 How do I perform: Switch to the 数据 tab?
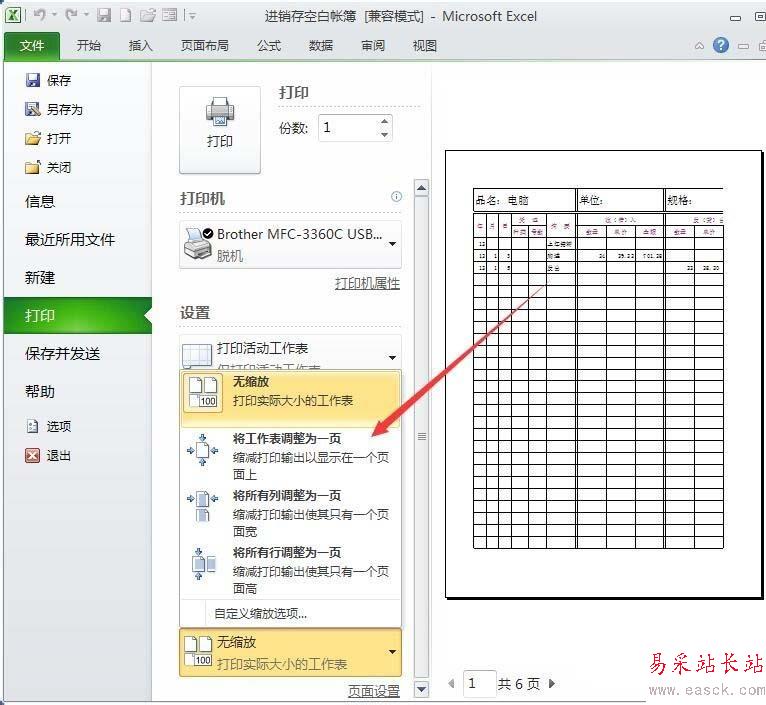[320, 46]
